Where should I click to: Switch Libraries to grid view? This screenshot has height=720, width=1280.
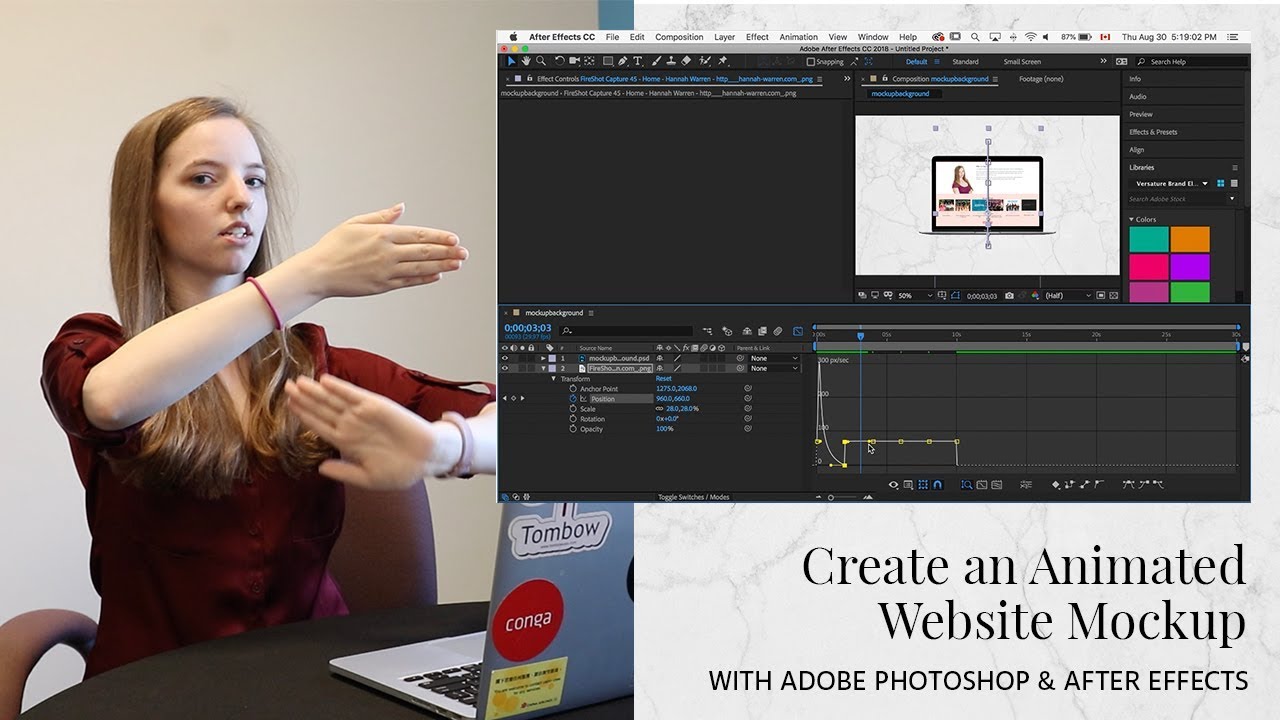pos(1221,184)
